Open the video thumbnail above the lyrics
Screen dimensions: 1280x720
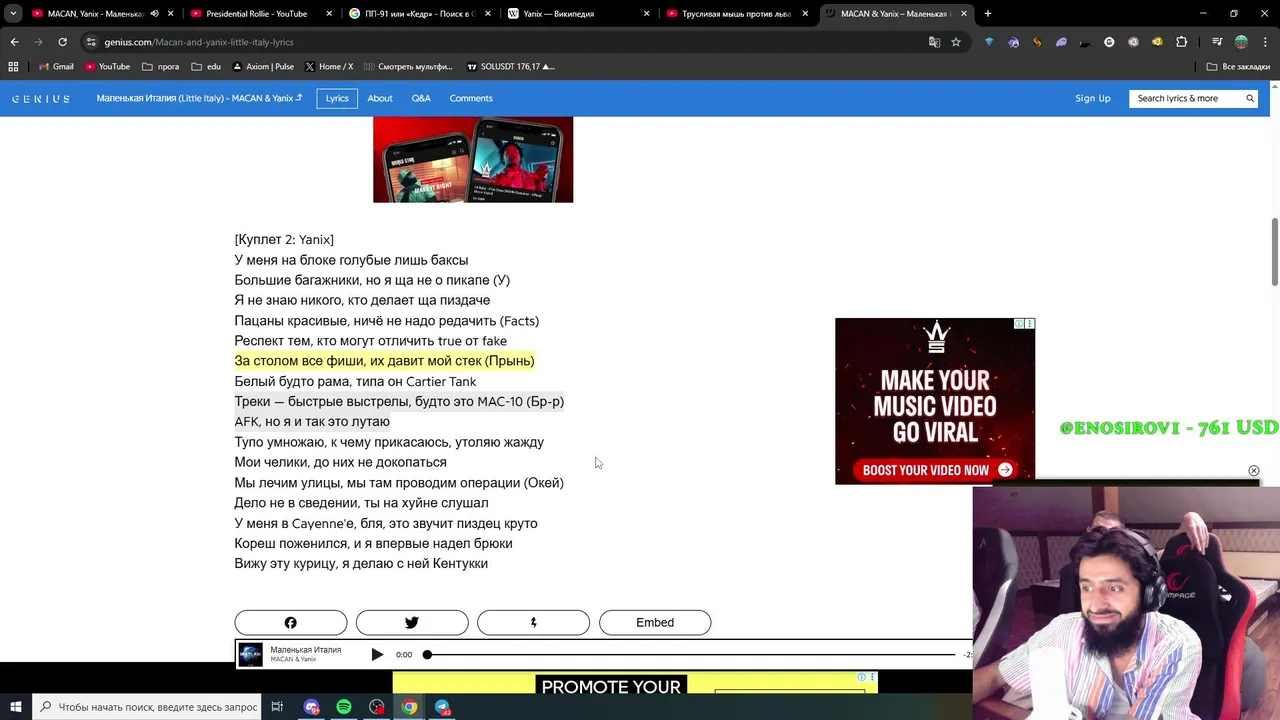(473, 160)
